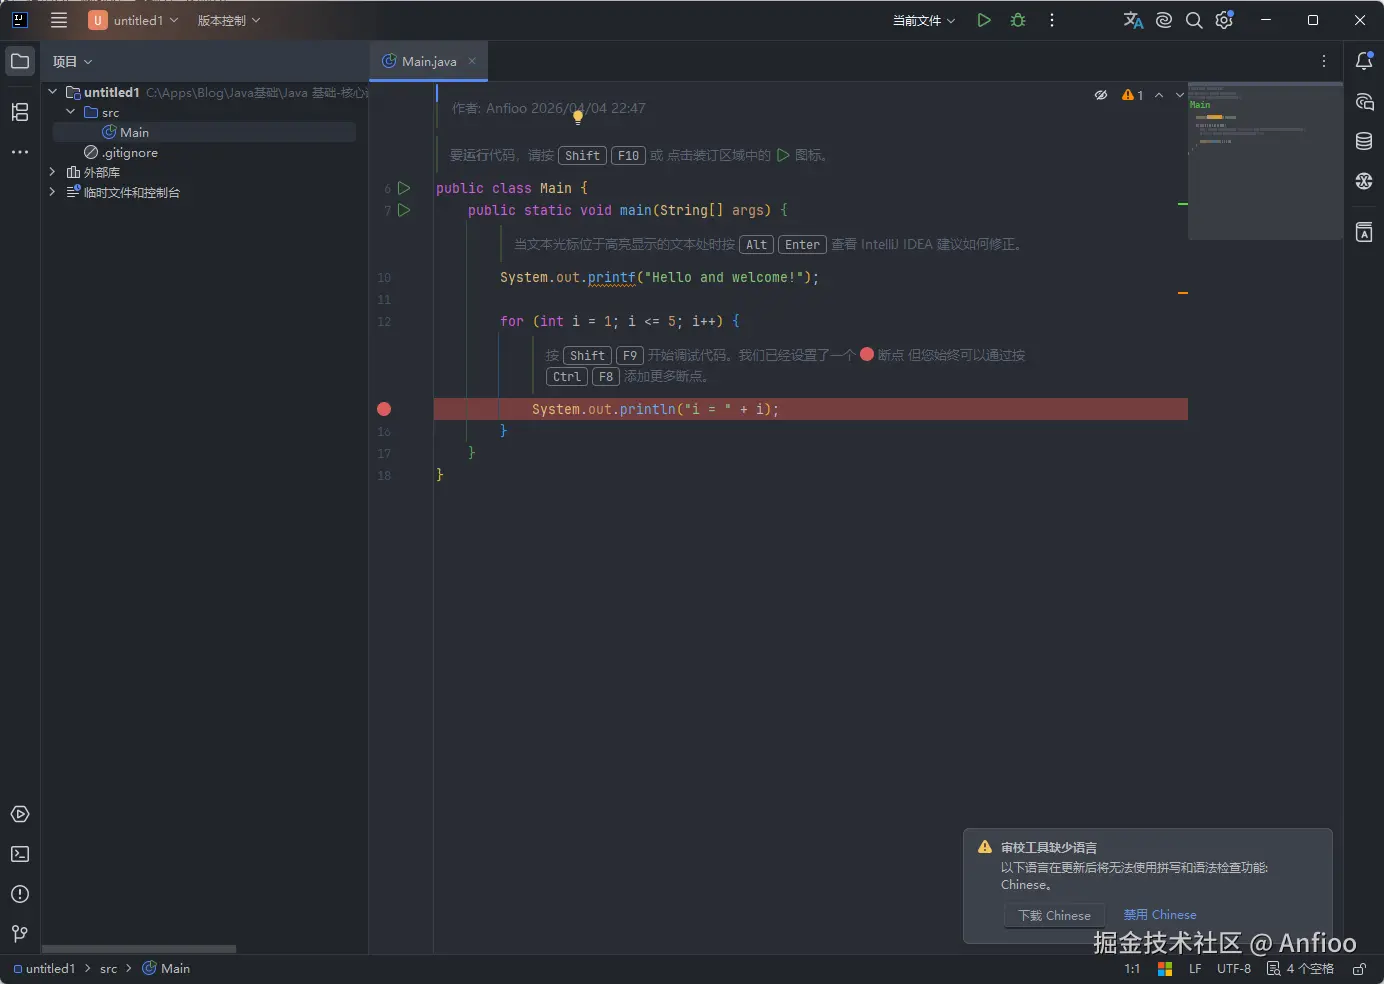Open the 4 个空格 indent setting

(1310, 969)
